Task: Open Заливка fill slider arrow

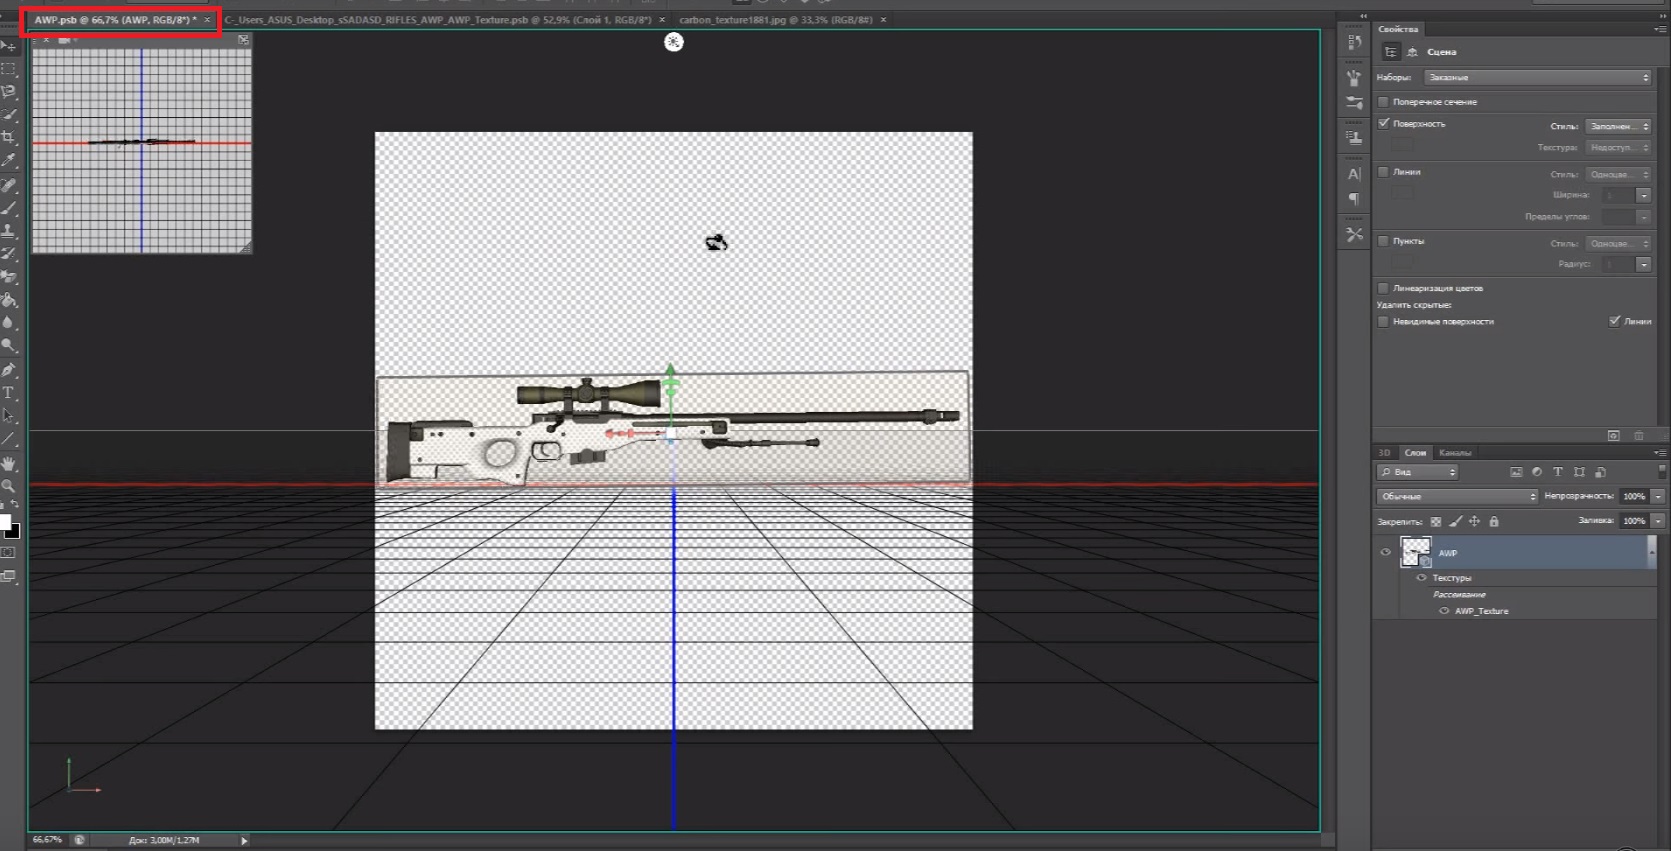Action: click(1657, 521)
